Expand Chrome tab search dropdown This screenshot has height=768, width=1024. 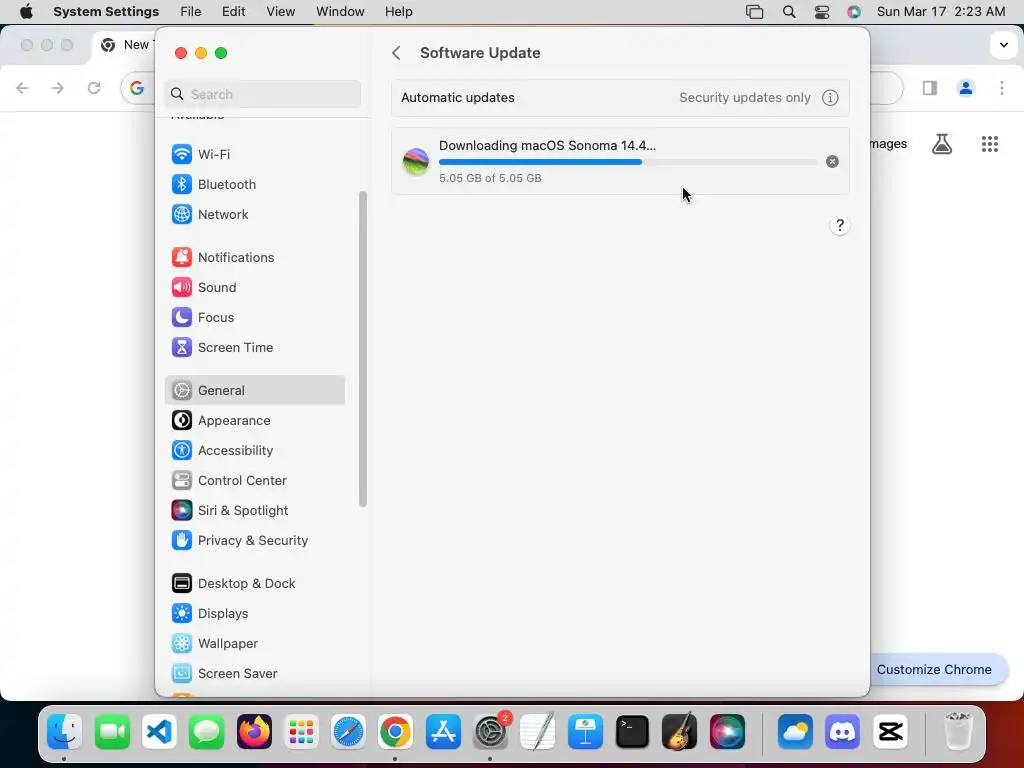click(1004, 45)
